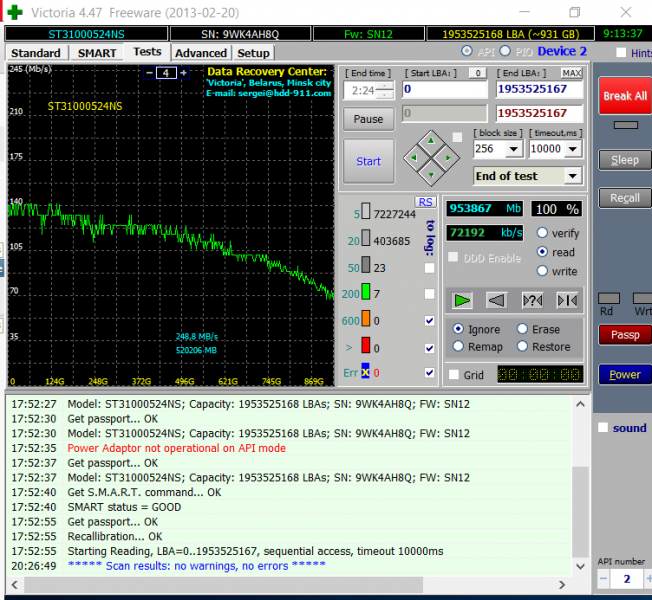Image resolution: width=652 pixels, height=600 pixels.
Task: Select the reverse scan direction icon
Action: pos(496,300)
